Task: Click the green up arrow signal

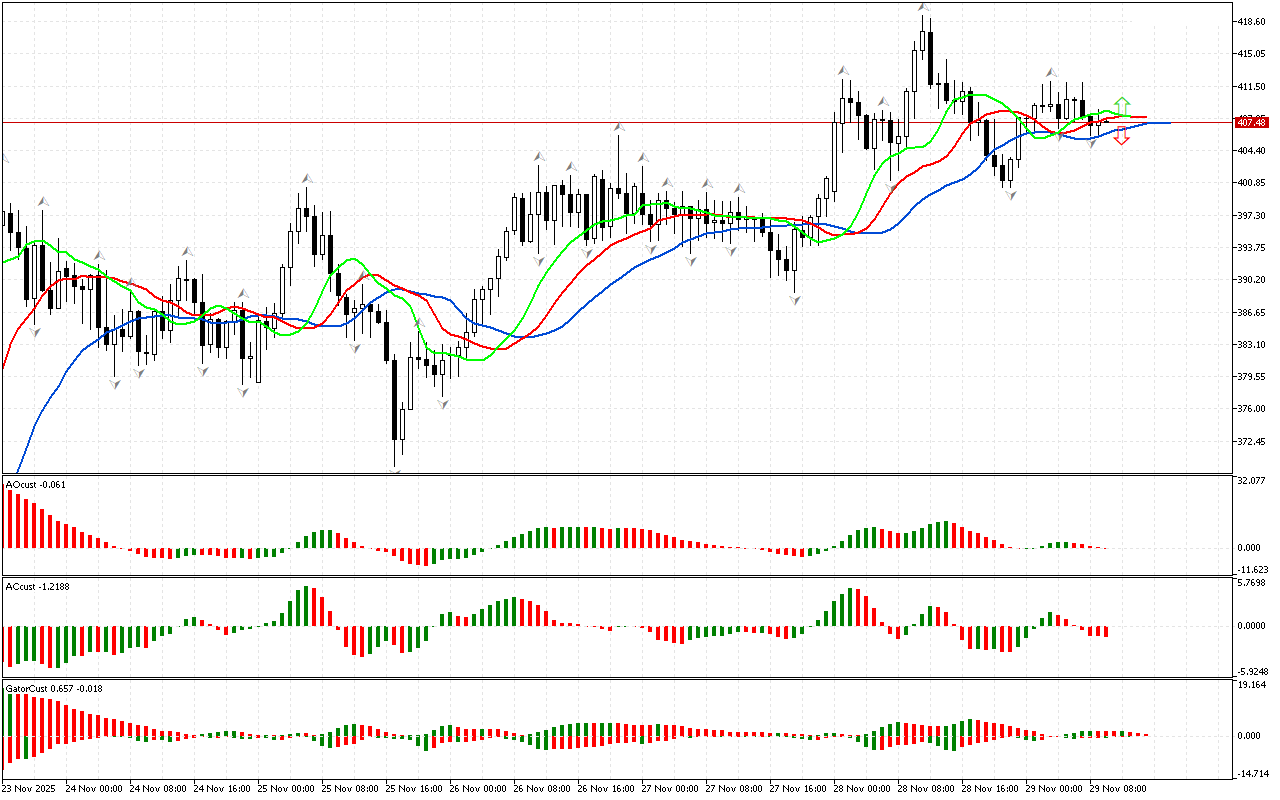Action: click(x=1122, y=104)
